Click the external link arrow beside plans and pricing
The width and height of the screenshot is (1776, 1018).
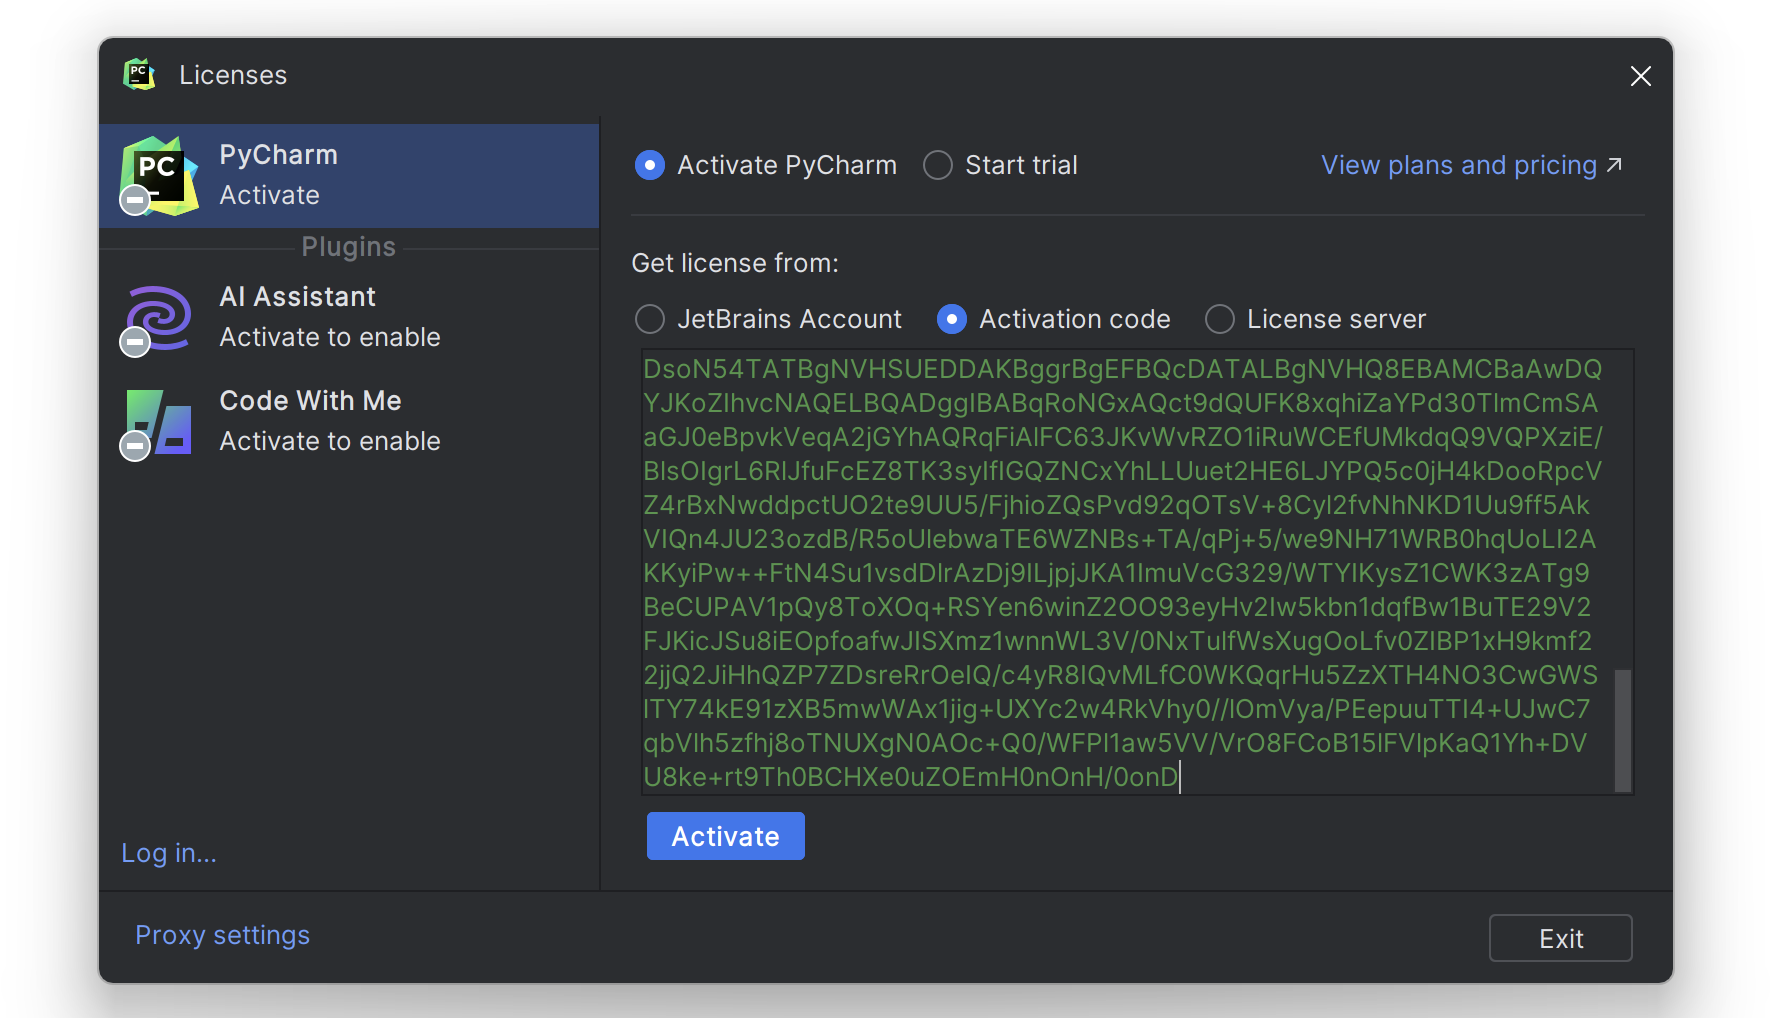(x=1614, y=165)
